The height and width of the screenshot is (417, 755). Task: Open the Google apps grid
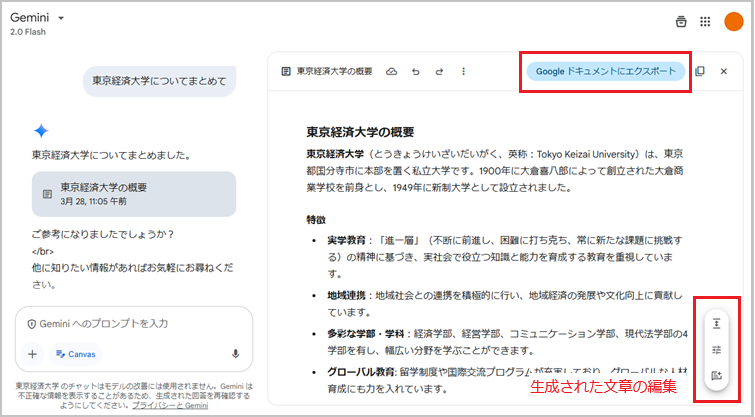(x=705, y=22)
